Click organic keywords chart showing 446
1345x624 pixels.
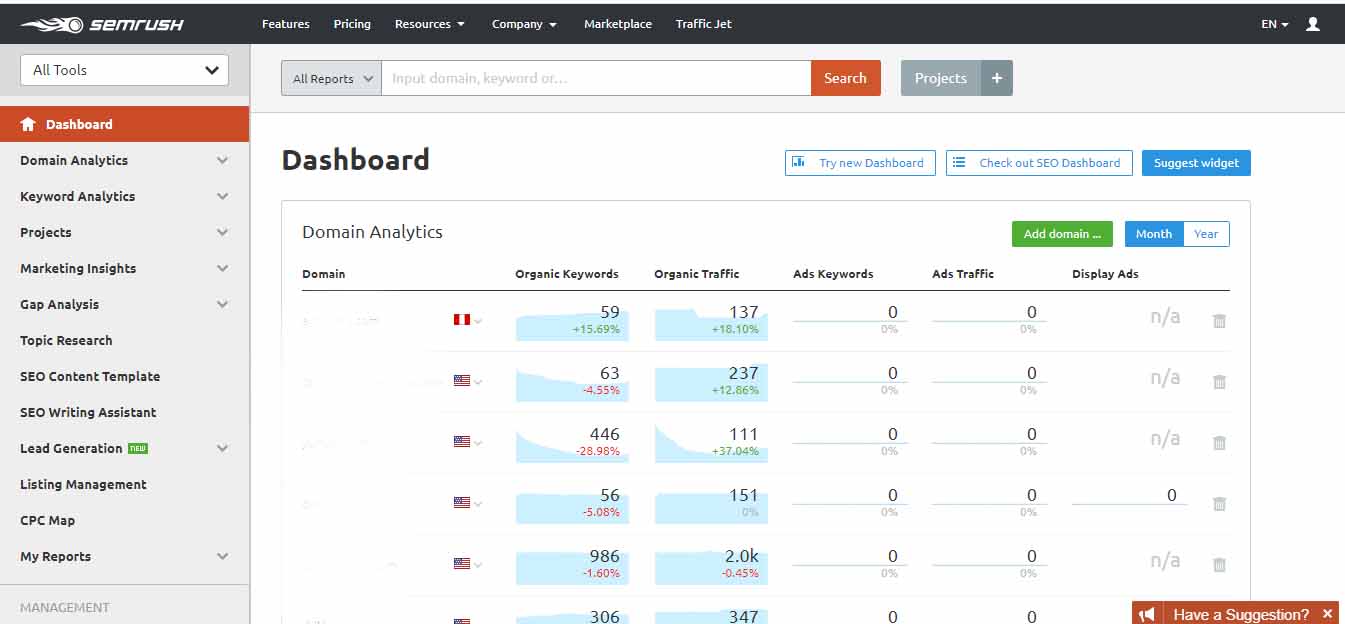[x=573, y=444]
